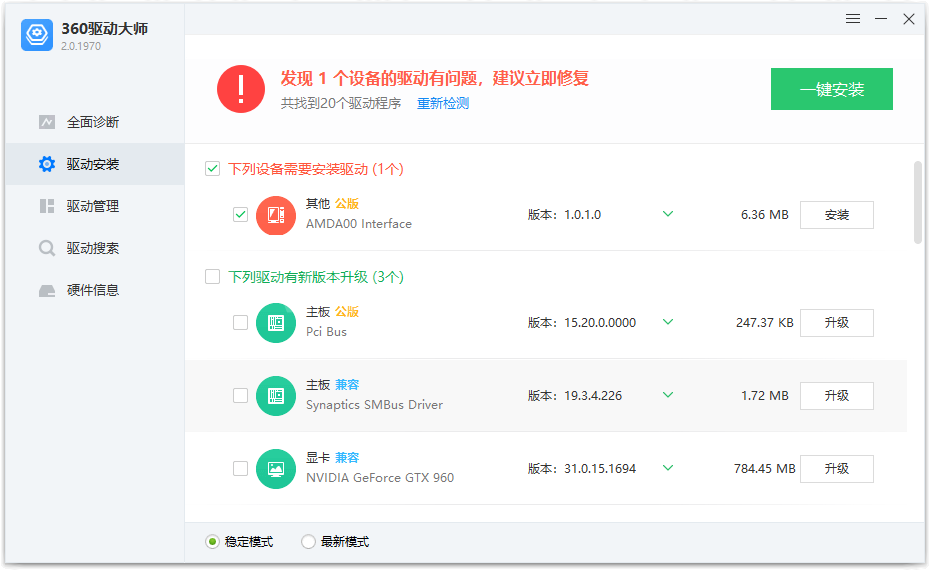Click the NVIDIA GeForce GTX 960 icon
This screenshot has height=570, width=930.
click(276, 469)
